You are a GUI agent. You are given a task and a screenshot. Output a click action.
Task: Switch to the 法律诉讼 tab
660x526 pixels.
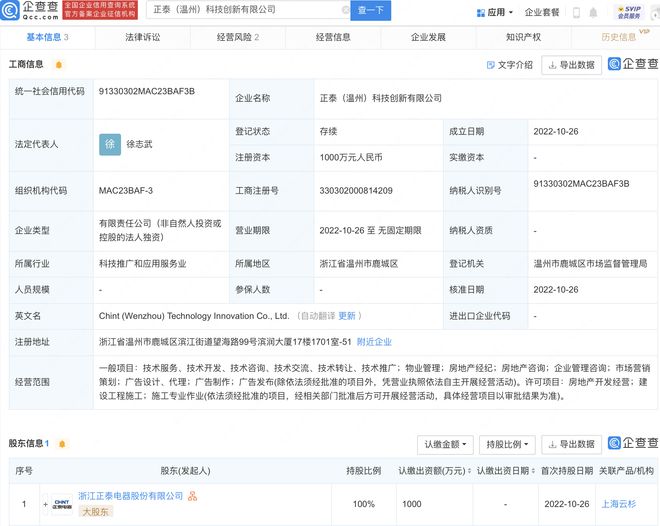(142, 37)
